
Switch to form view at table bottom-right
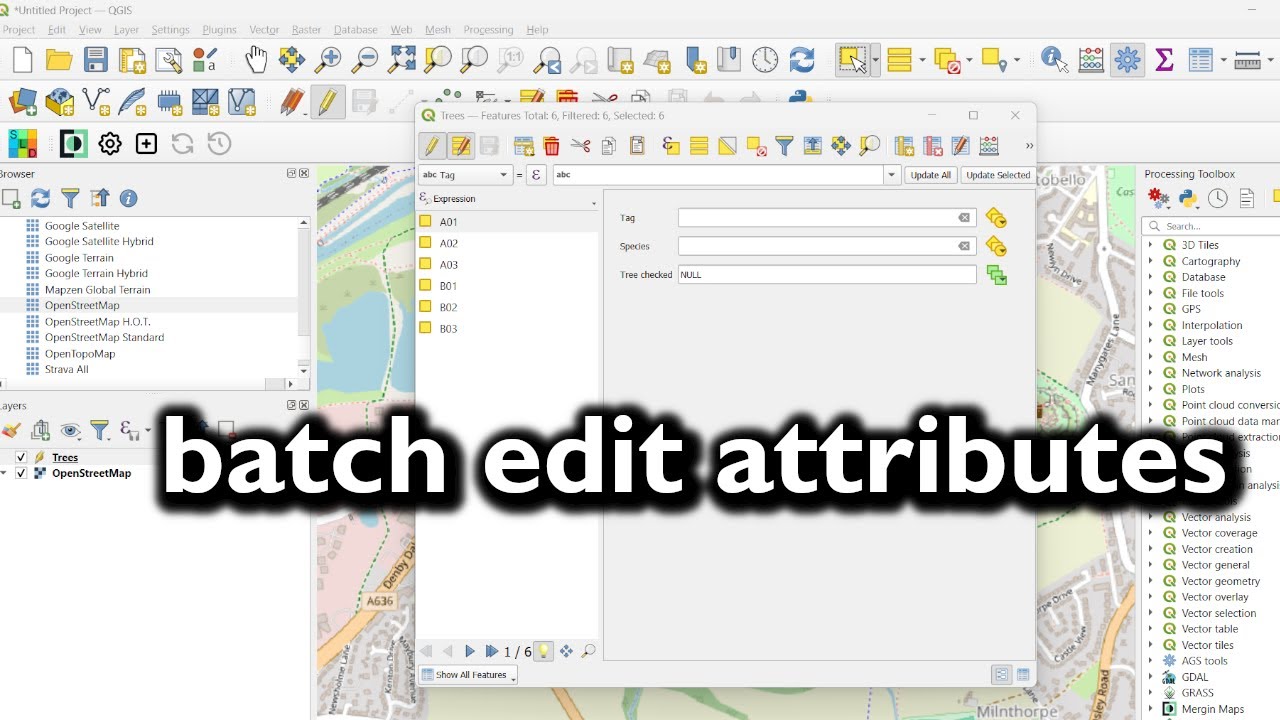[1002, 675]
